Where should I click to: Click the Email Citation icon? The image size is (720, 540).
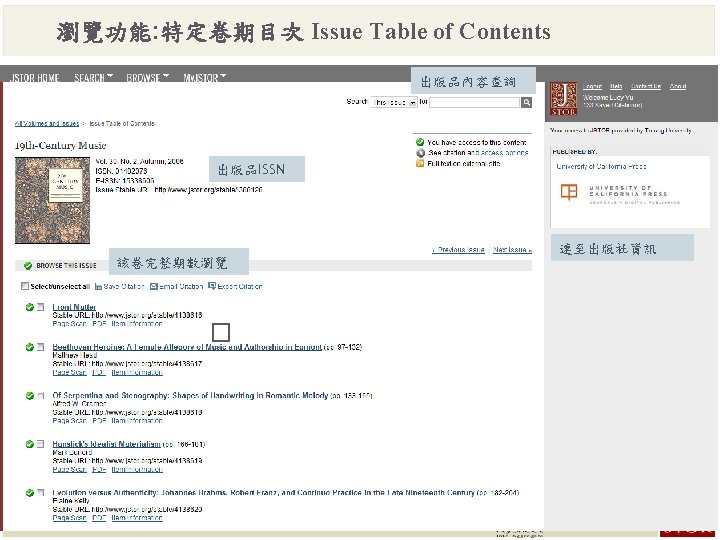pos(154,287)
